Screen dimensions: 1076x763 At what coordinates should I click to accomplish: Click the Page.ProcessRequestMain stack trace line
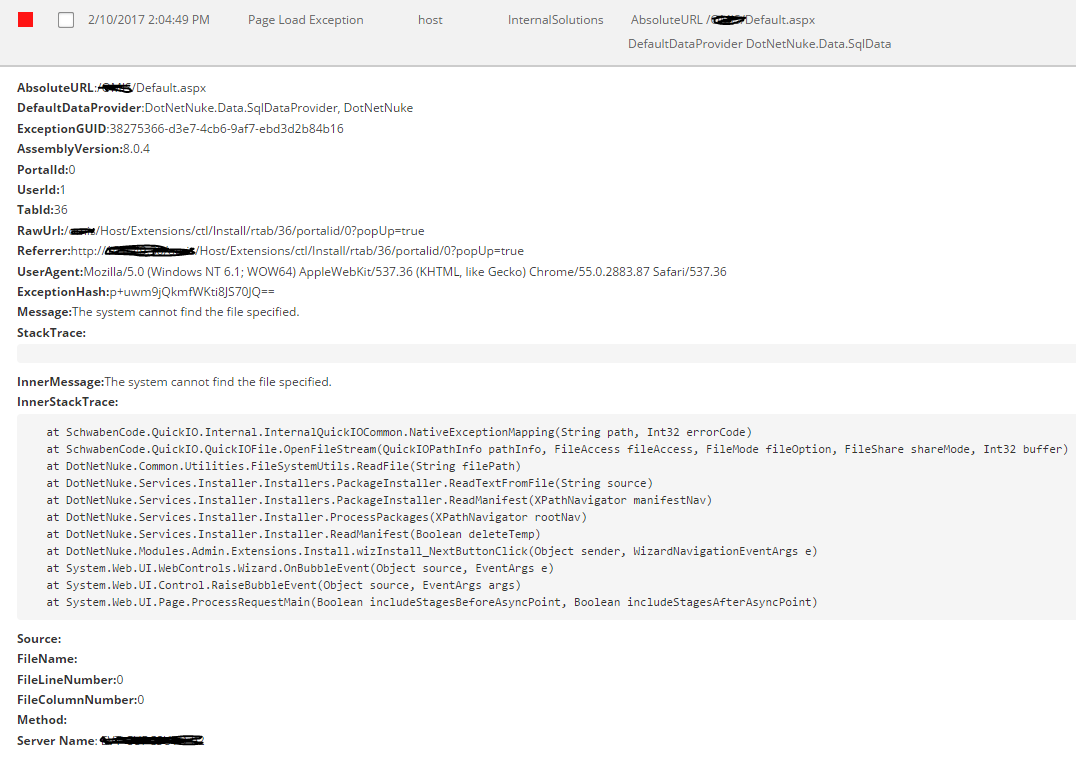point(432,602)
